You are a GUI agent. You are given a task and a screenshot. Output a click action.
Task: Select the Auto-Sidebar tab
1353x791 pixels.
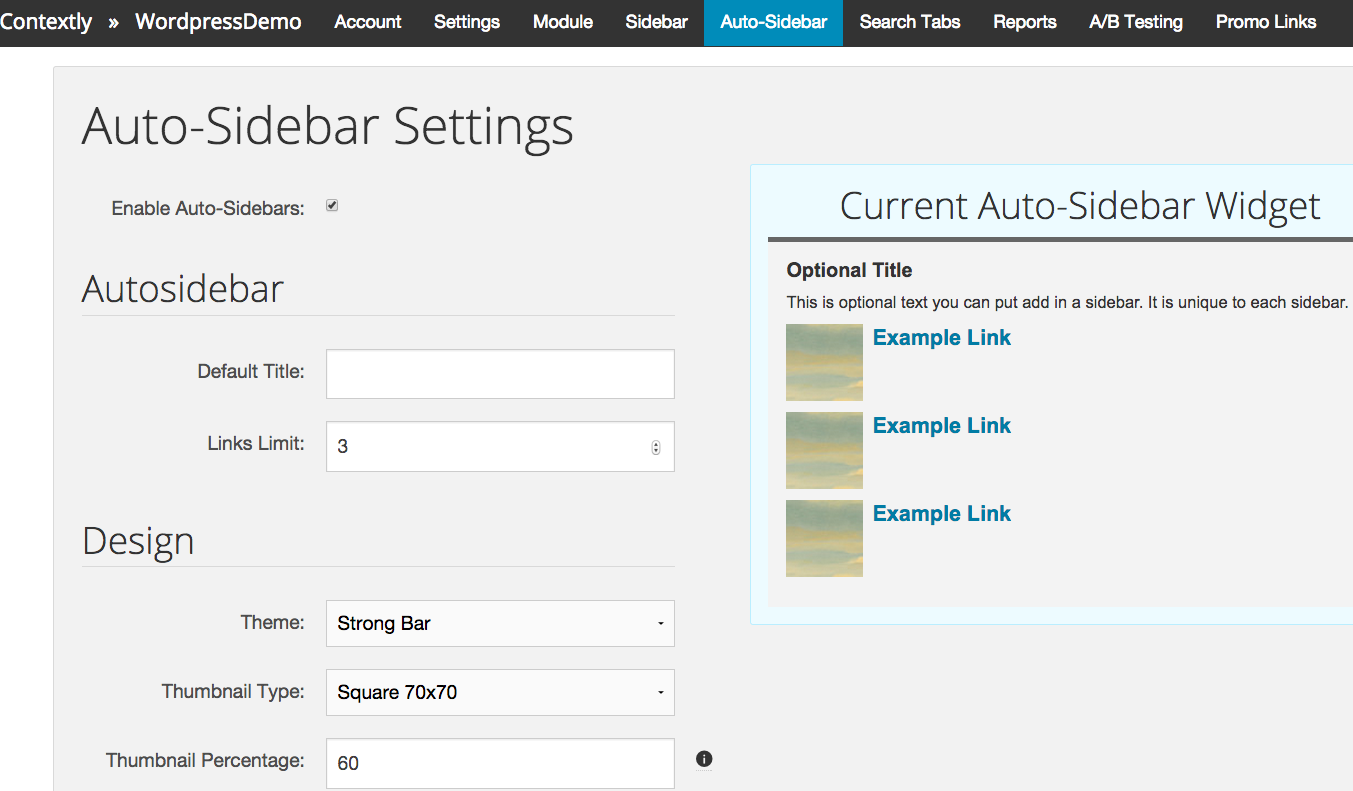pyautogui.click(x=774, y=22)
